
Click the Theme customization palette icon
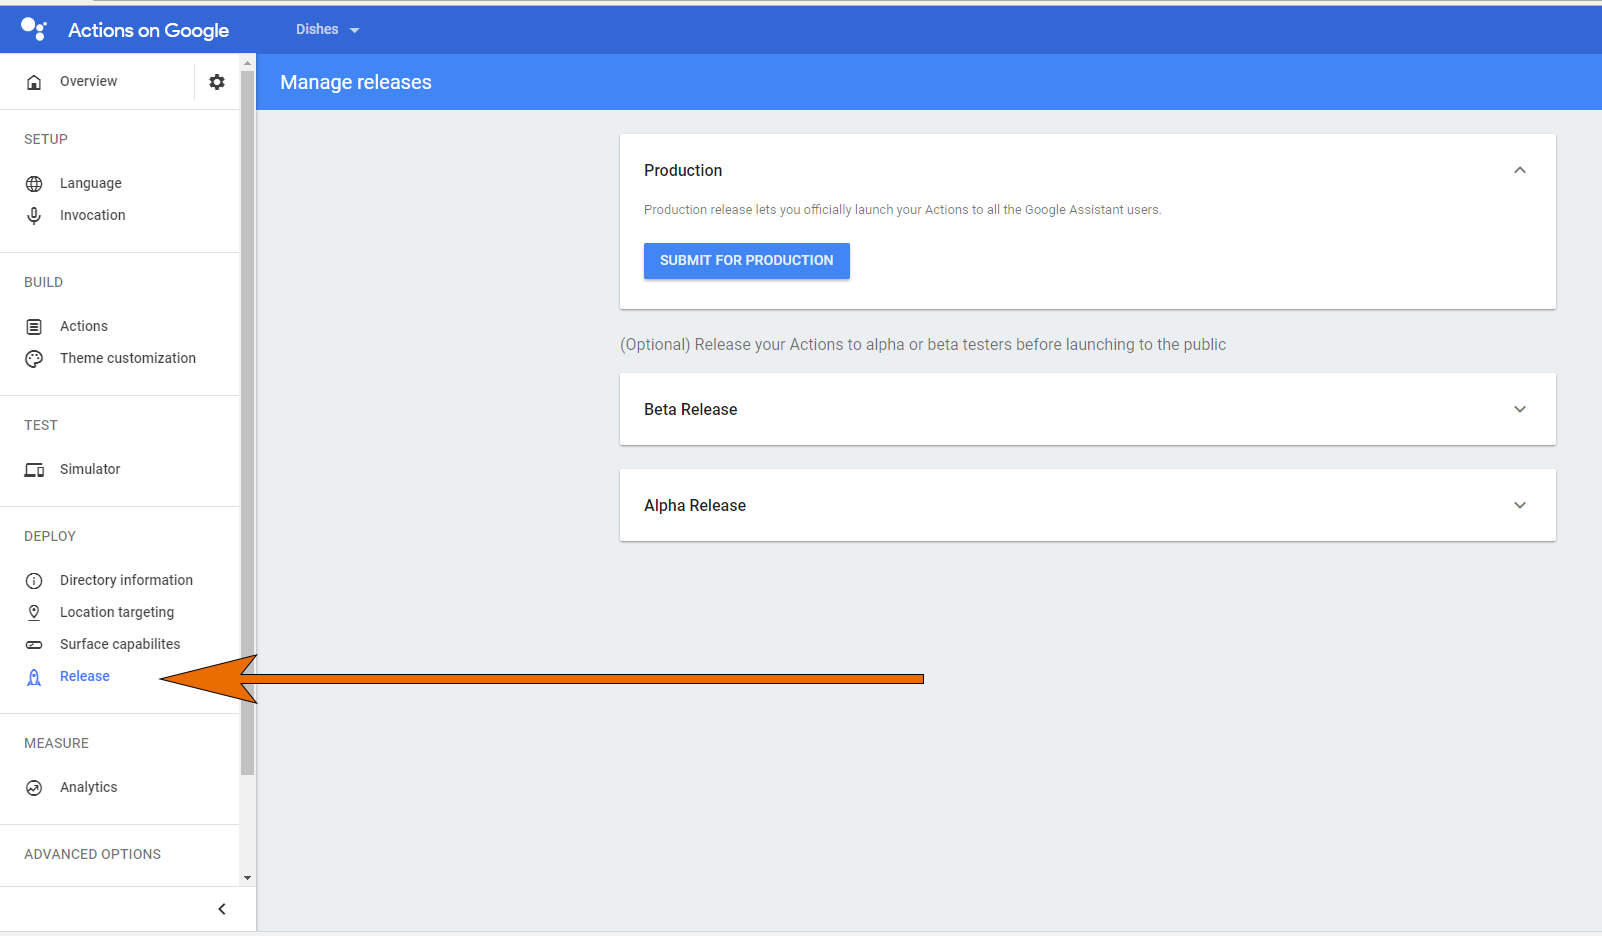point(34,359)
